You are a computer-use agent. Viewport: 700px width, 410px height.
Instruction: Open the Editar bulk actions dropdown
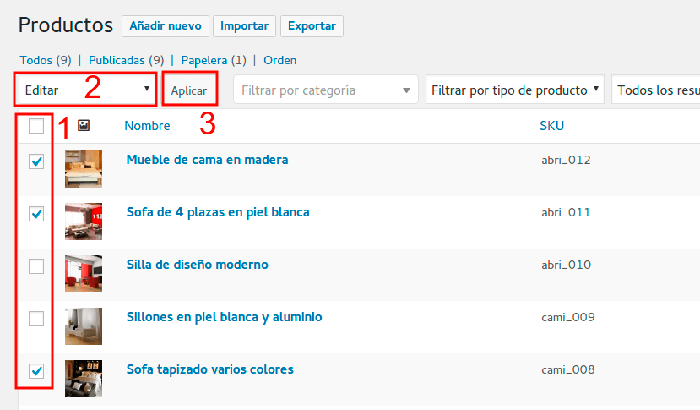coord(85,89)
